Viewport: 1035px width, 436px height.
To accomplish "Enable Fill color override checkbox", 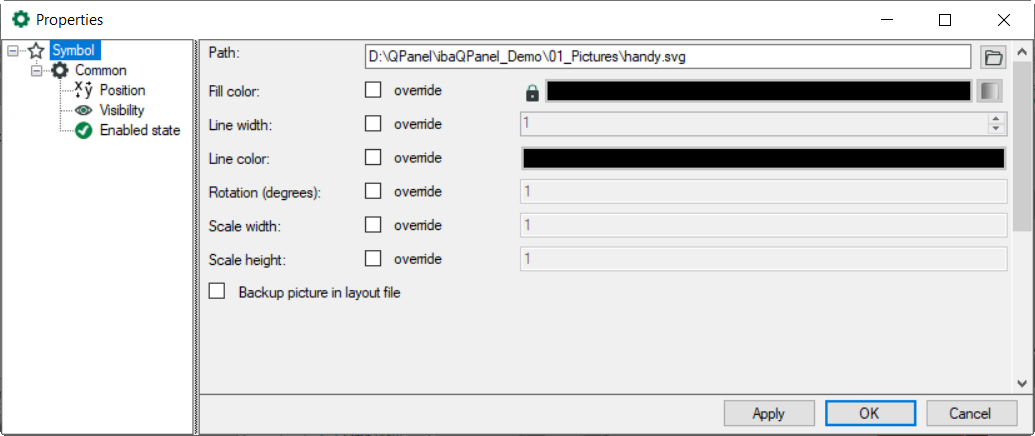I will click(373, 91).
